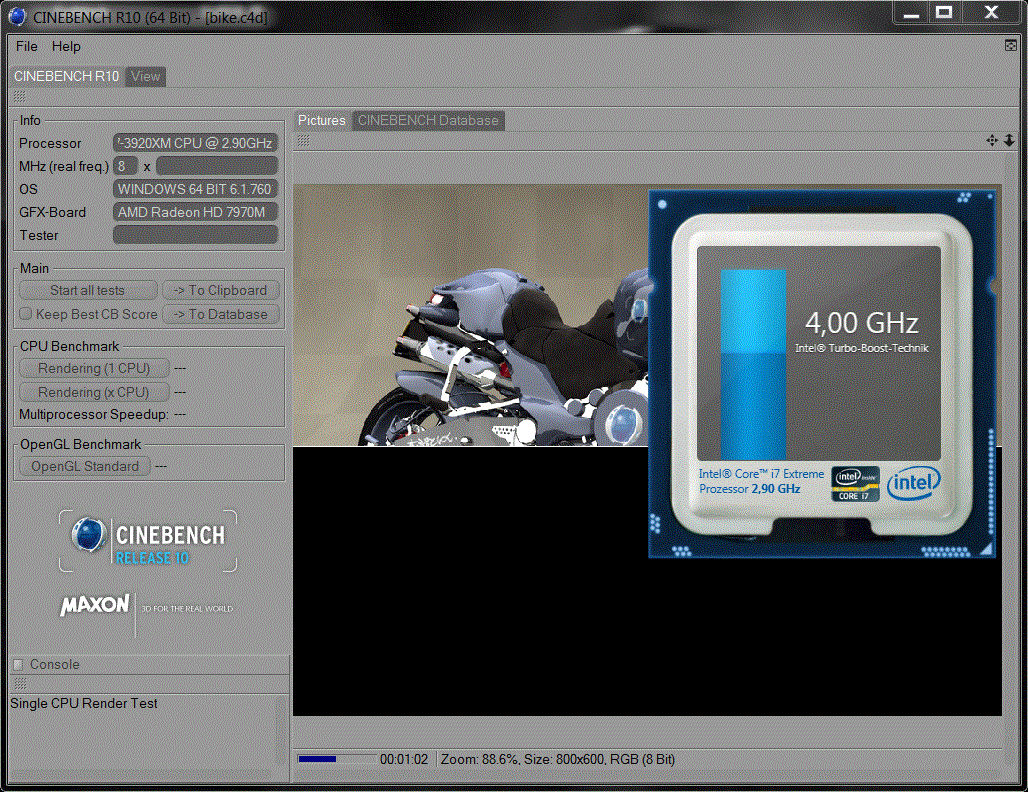Click the CINEBENCH Release 10 logo
This screenshot has width=1028, height=792.
coord(148,542)
